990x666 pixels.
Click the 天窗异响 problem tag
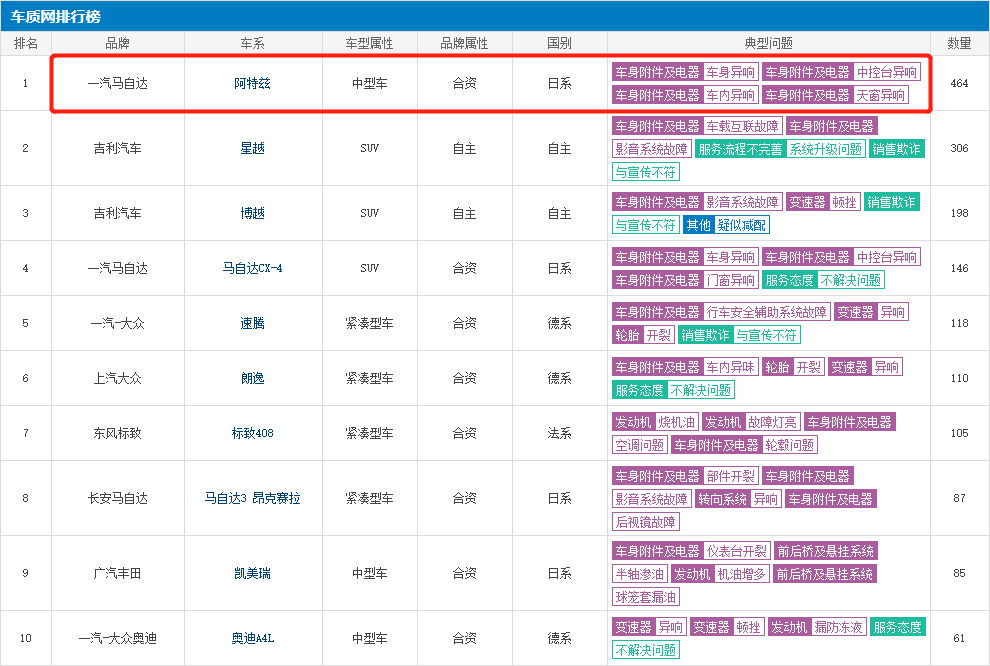pos(881,95)
